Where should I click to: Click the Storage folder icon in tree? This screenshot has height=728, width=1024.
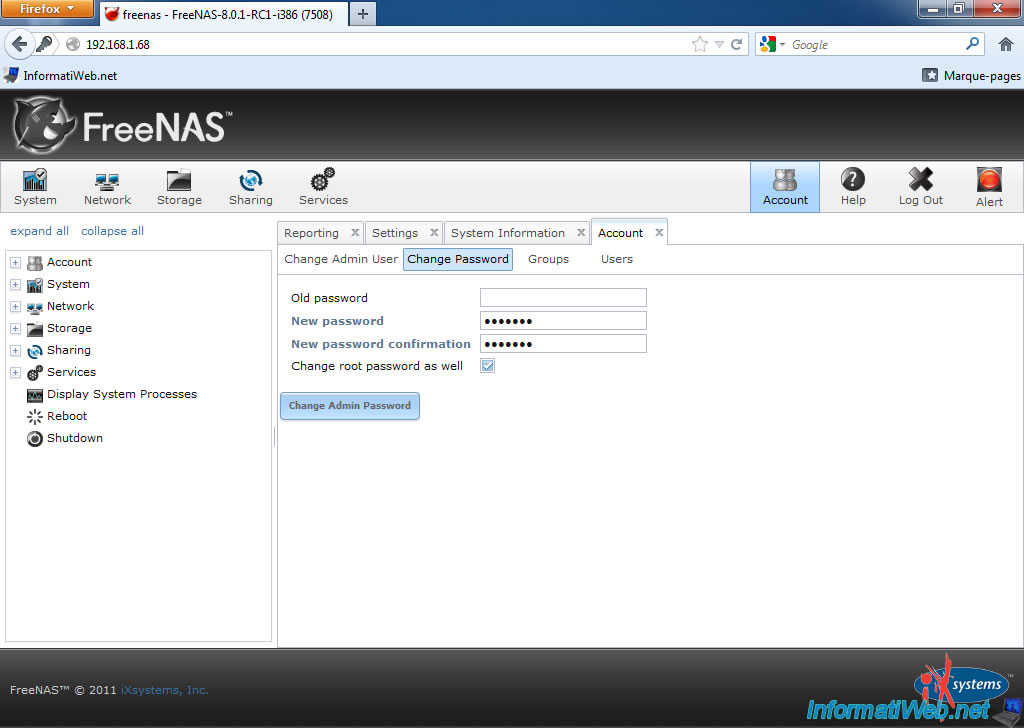point(35,328)
